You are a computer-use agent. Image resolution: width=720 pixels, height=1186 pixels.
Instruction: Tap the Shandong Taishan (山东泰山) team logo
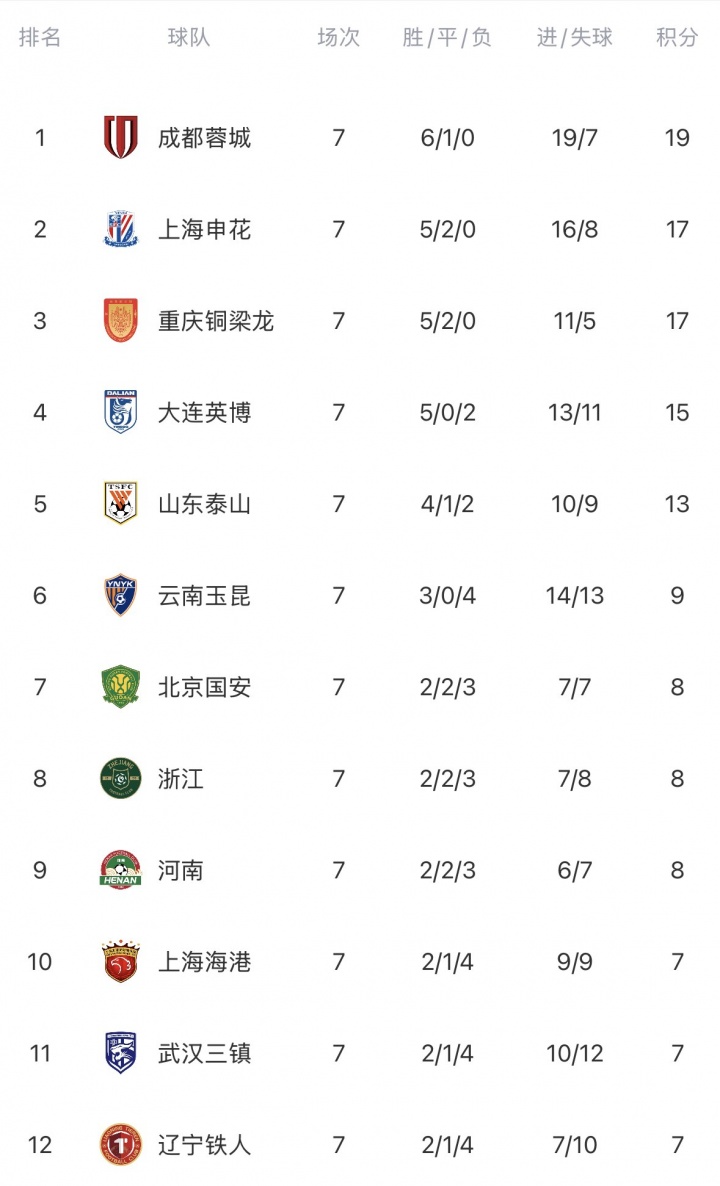click(121, 504)
